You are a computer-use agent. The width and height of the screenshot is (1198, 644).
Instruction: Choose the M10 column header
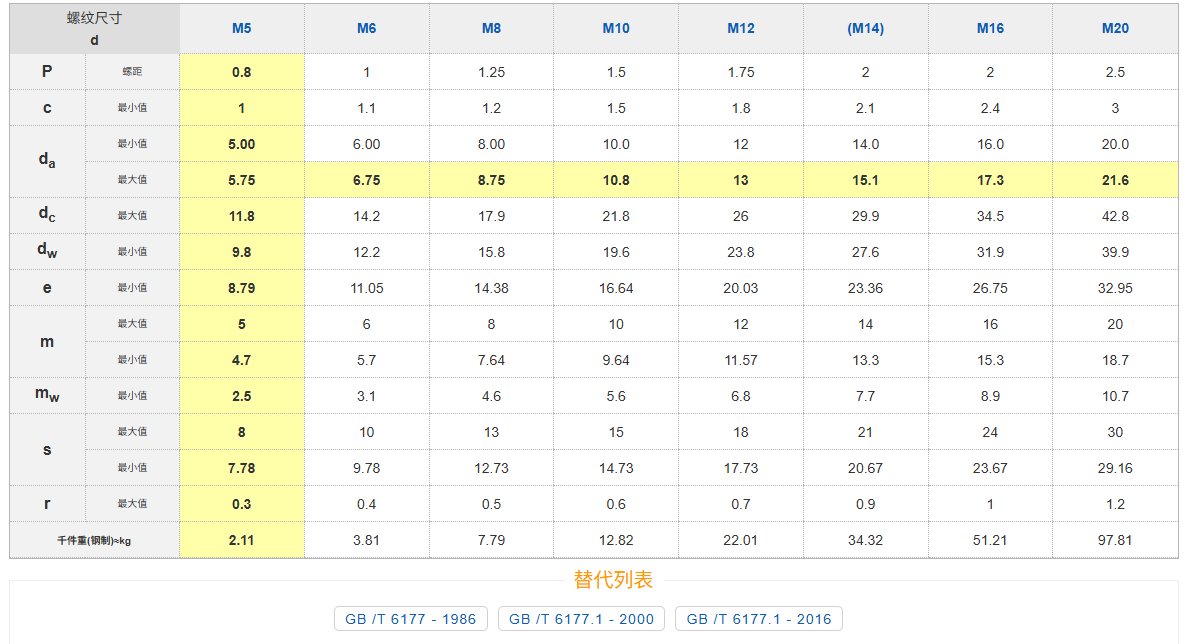click(x=616, y=28)
